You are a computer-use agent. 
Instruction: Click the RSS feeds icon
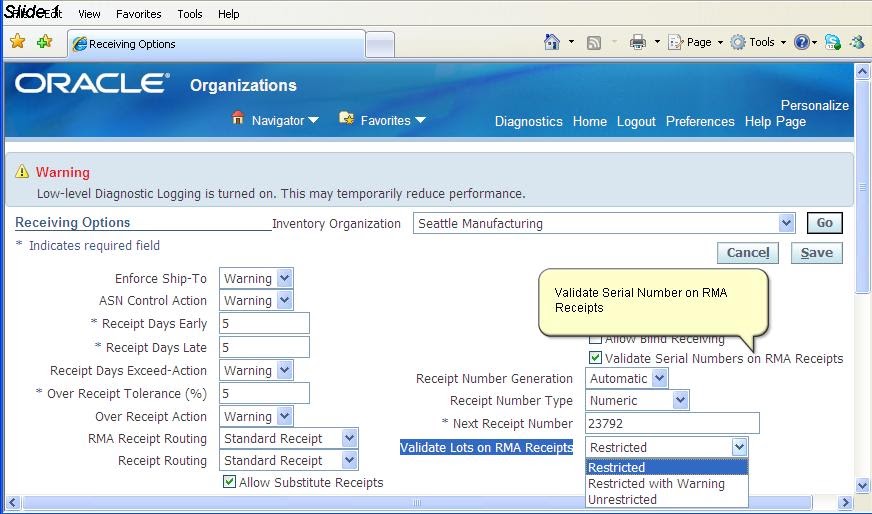point(594,43)
